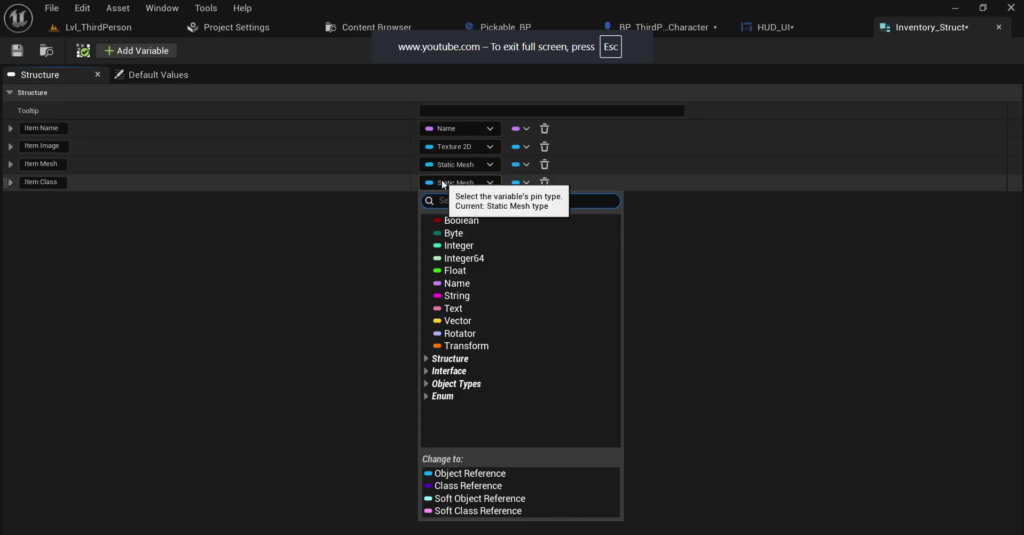Click the Browse to asset icon in toolbar
Viewport: 1024px width, 535px height.
point(46,50)
